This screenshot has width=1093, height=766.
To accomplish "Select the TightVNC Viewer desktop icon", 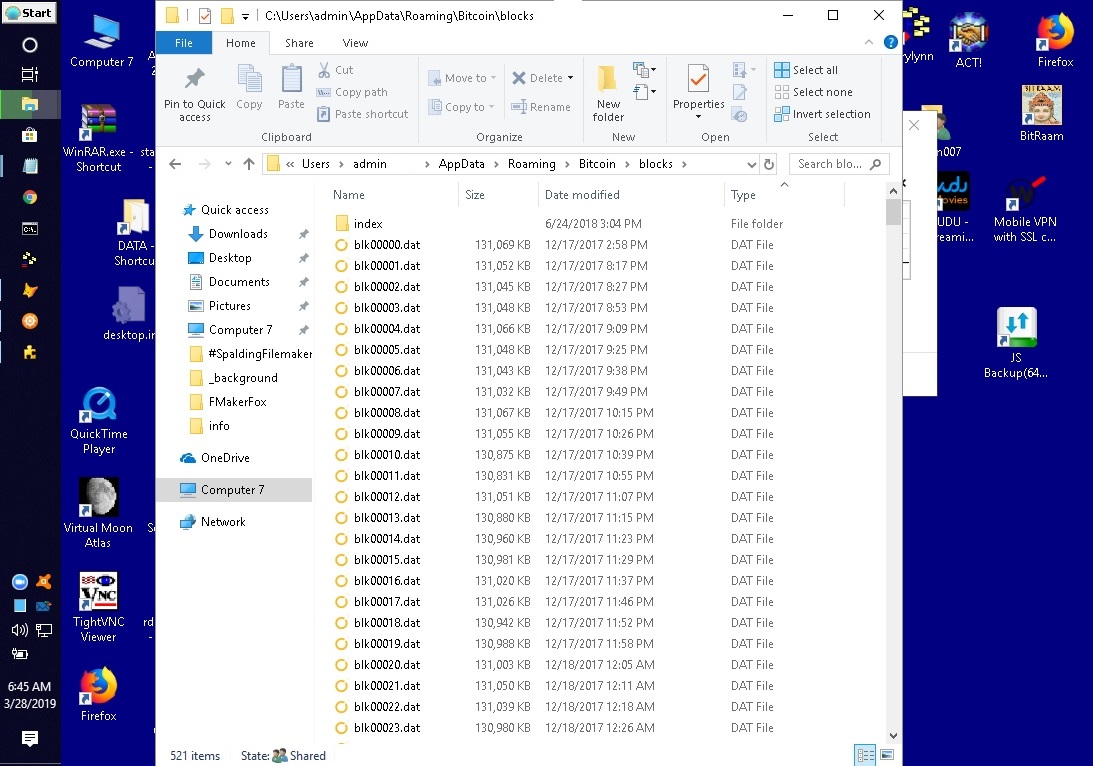I will (98, 607).
